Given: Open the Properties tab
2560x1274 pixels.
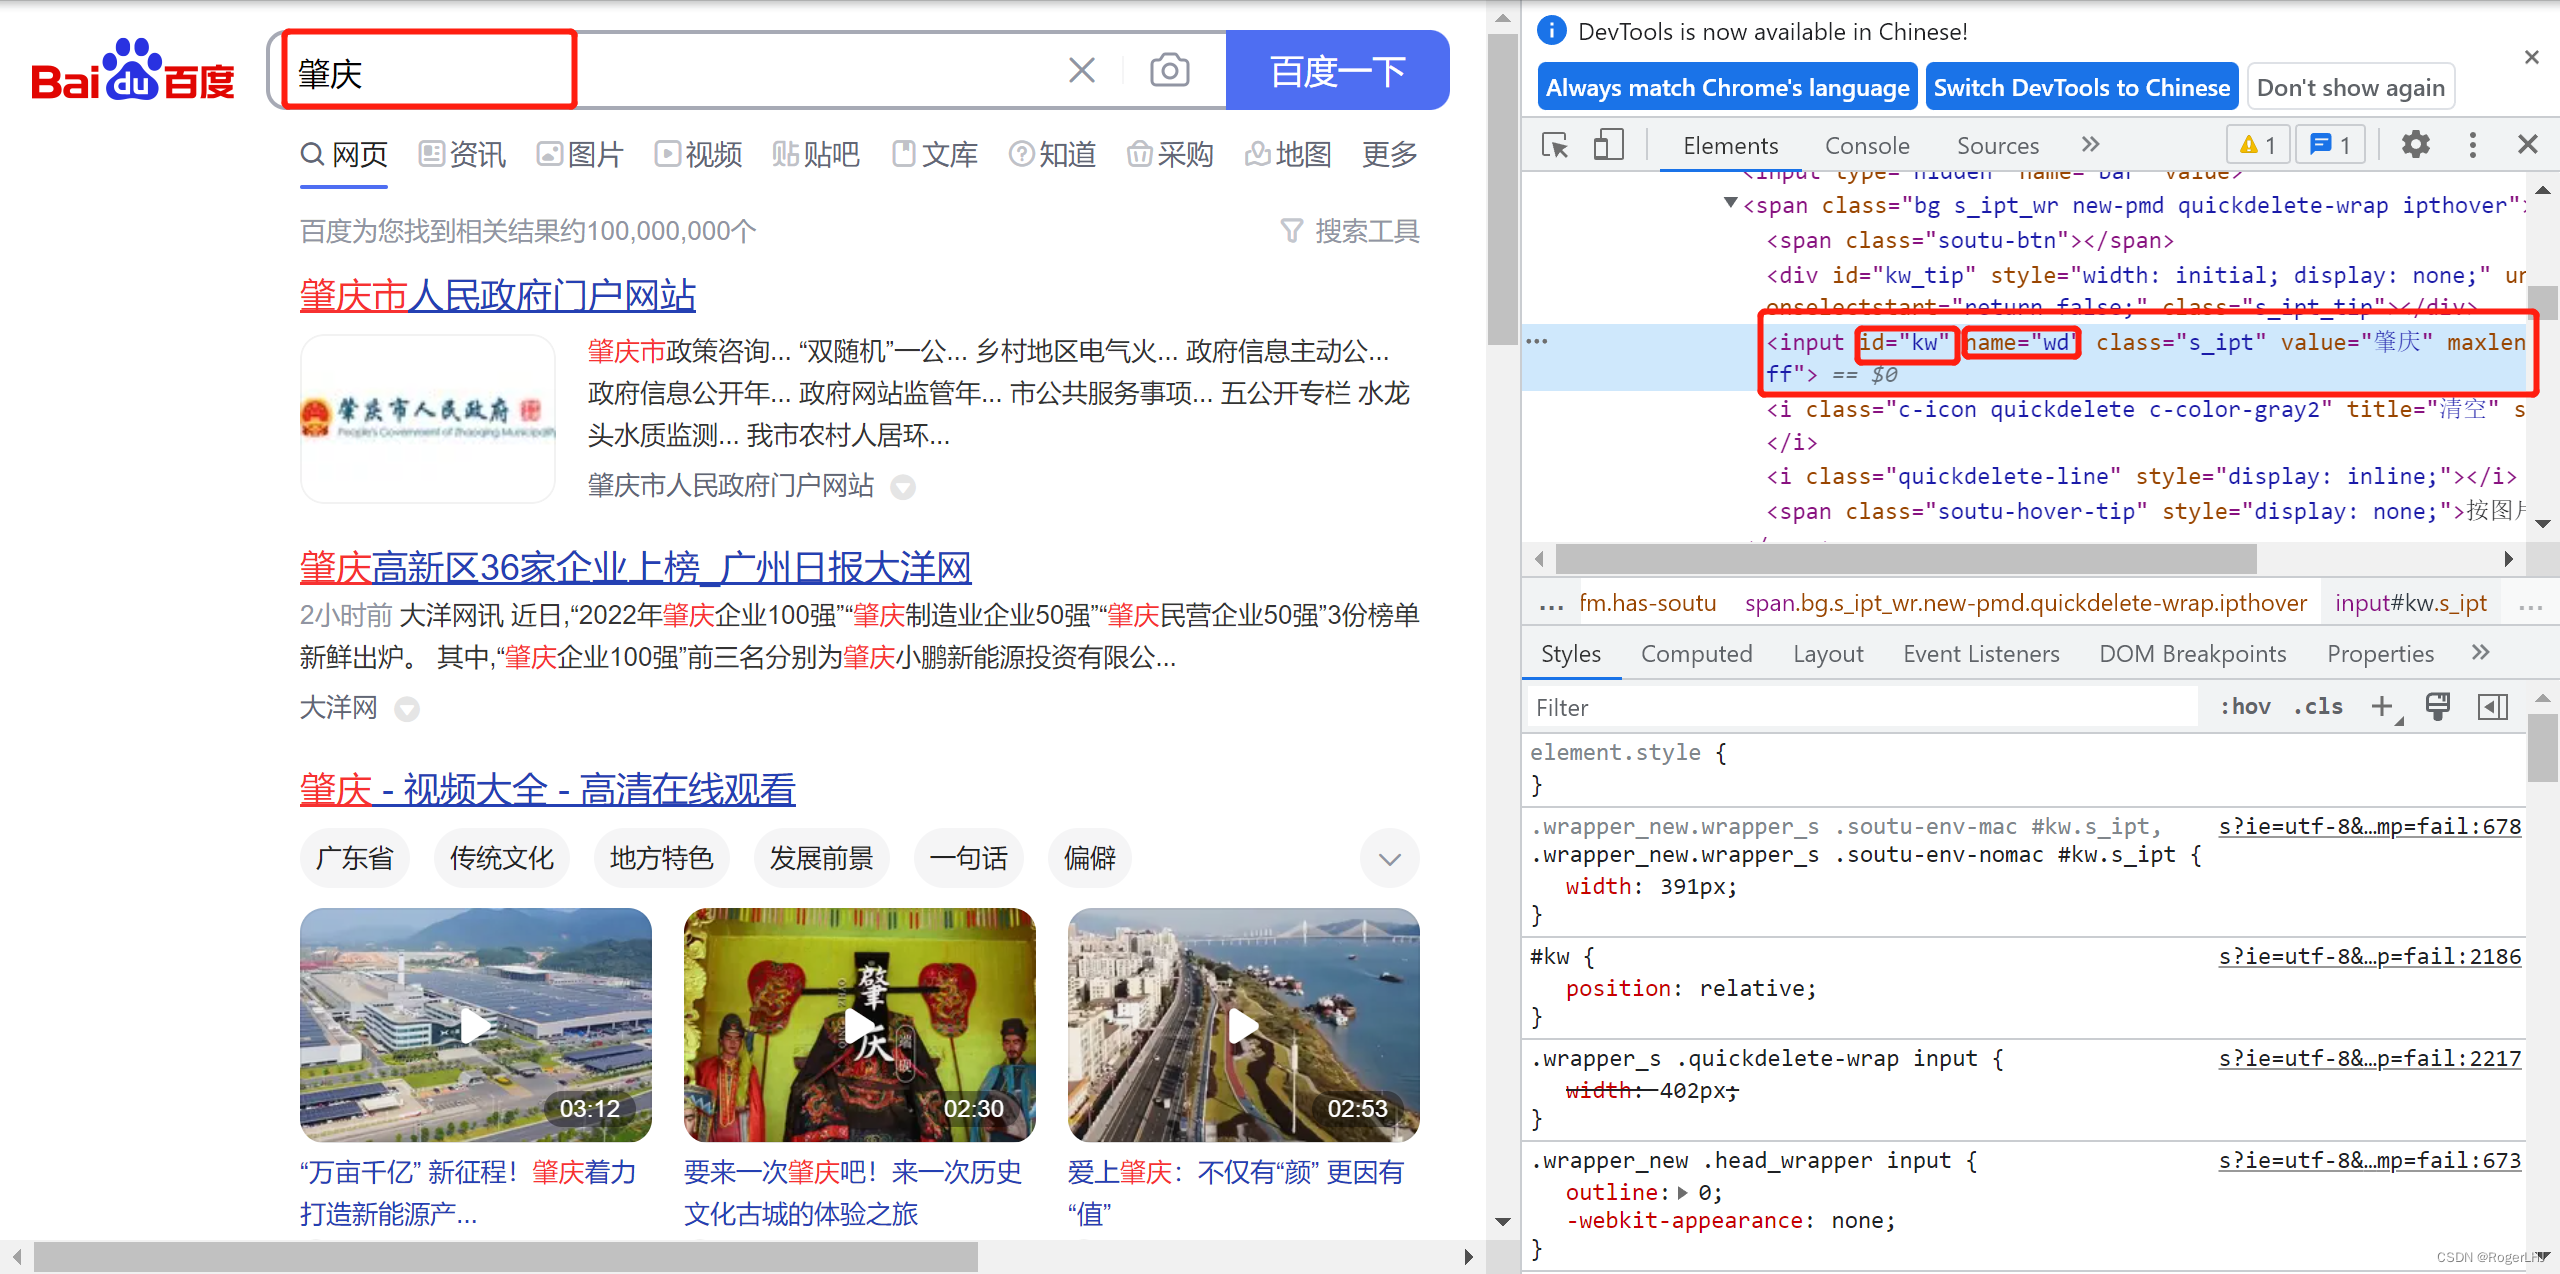Looking at the screenshot, I should click(x=2380, y=654).
